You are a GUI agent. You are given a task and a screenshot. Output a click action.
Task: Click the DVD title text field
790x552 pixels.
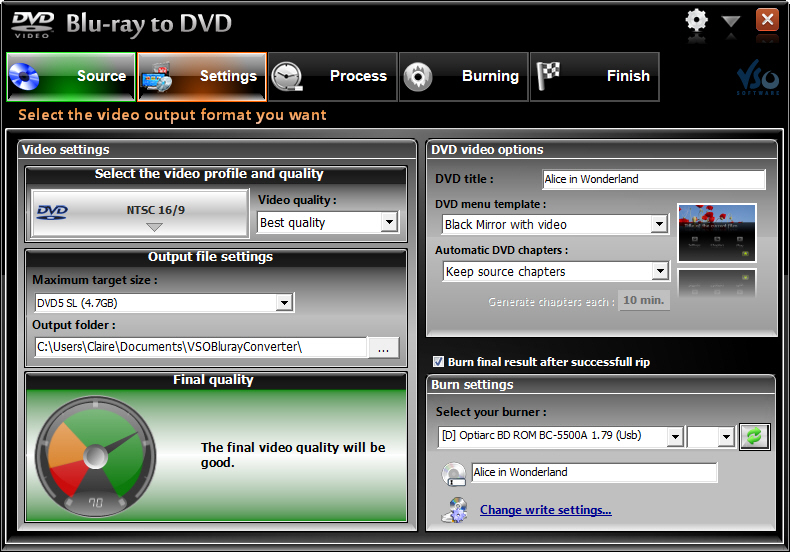click(x=653, y=180)
